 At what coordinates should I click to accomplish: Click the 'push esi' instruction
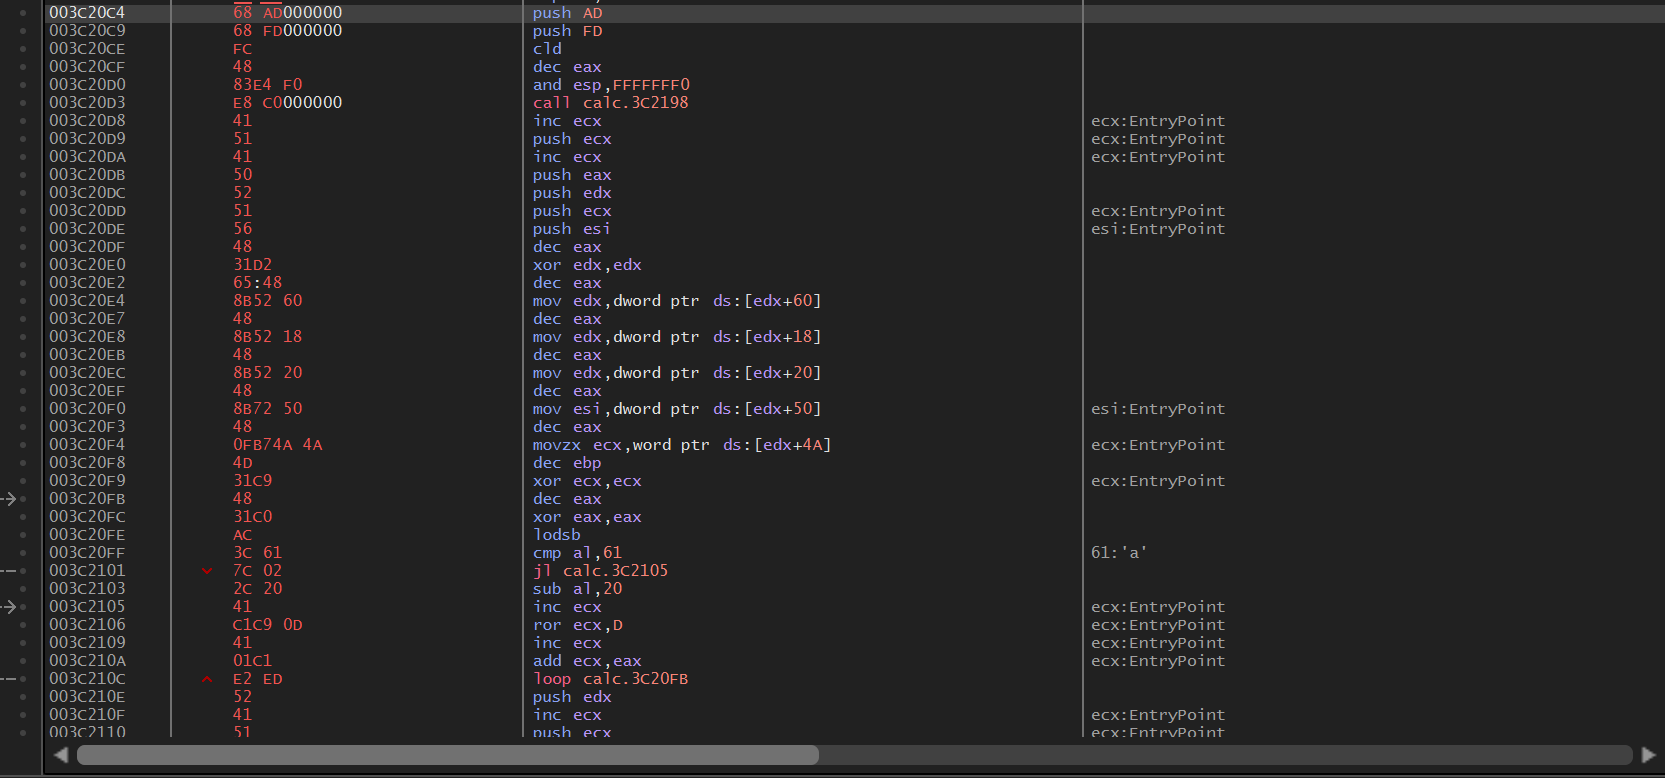571,229
